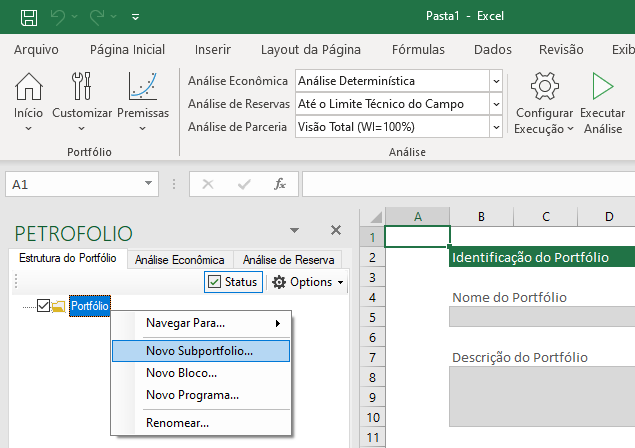The width and height of the screenshot is (635, 448).
Task: Click the Portfólio folder icon
Action: [x=59, y=306]
